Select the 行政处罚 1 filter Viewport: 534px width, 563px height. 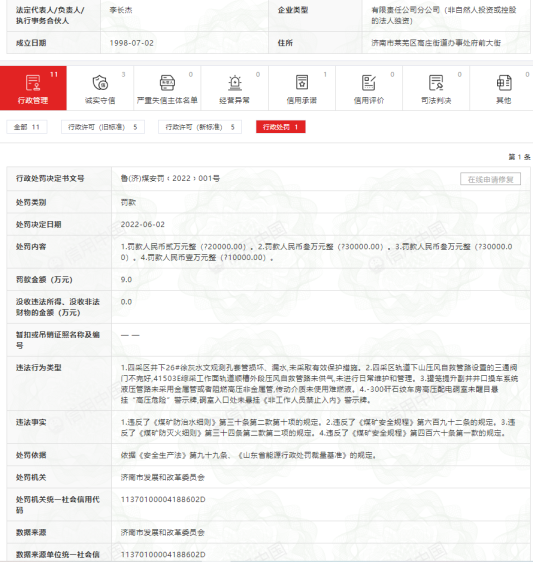pos(280,127)
